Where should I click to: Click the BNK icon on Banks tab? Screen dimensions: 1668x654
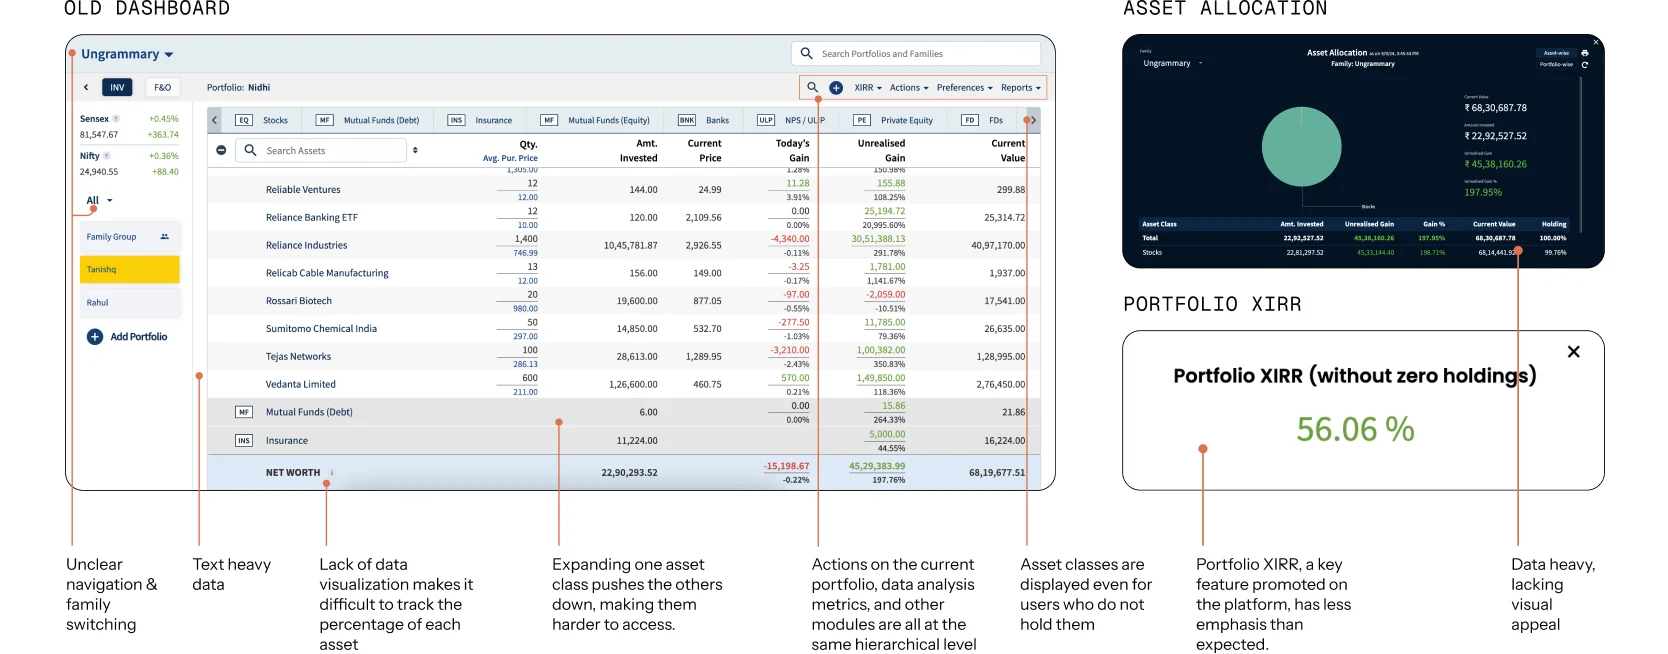pyautogui.click(x=687, y=120)
